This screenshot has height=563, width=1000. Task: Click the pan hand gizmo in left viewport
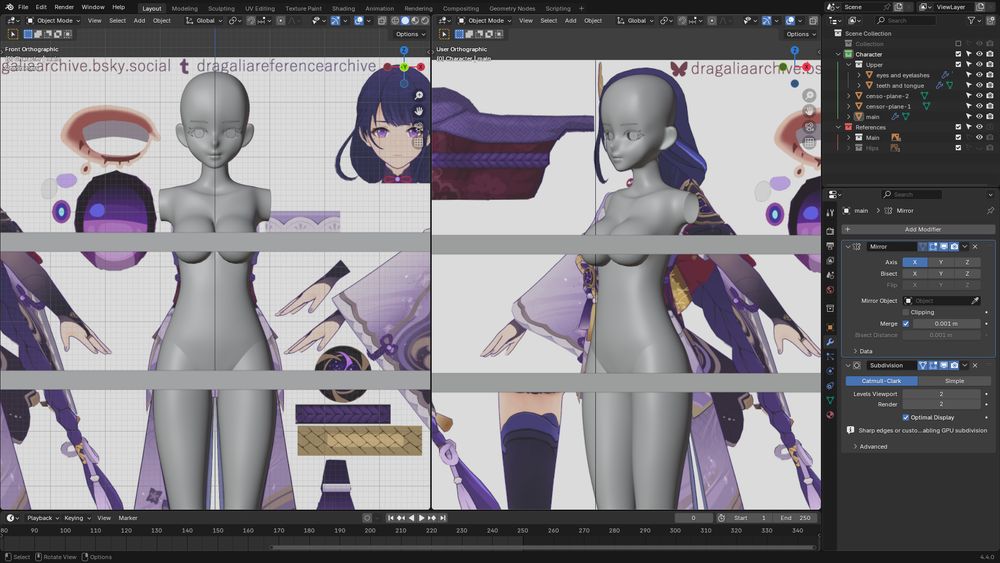point(418,111)
